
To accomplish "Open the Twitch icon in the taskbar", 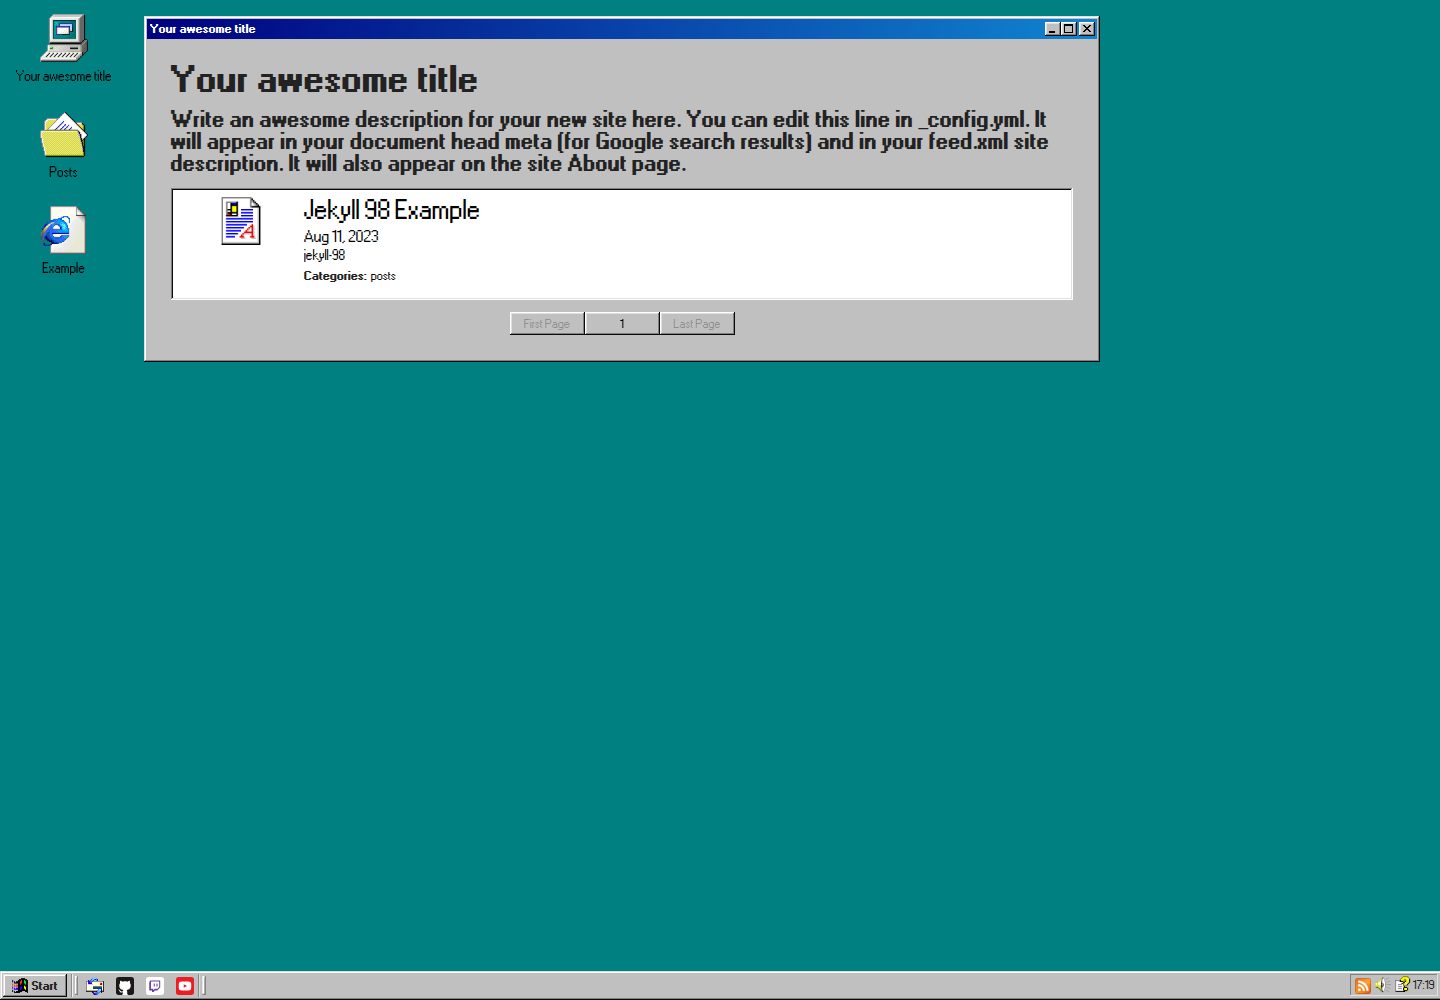I will 155,986.
